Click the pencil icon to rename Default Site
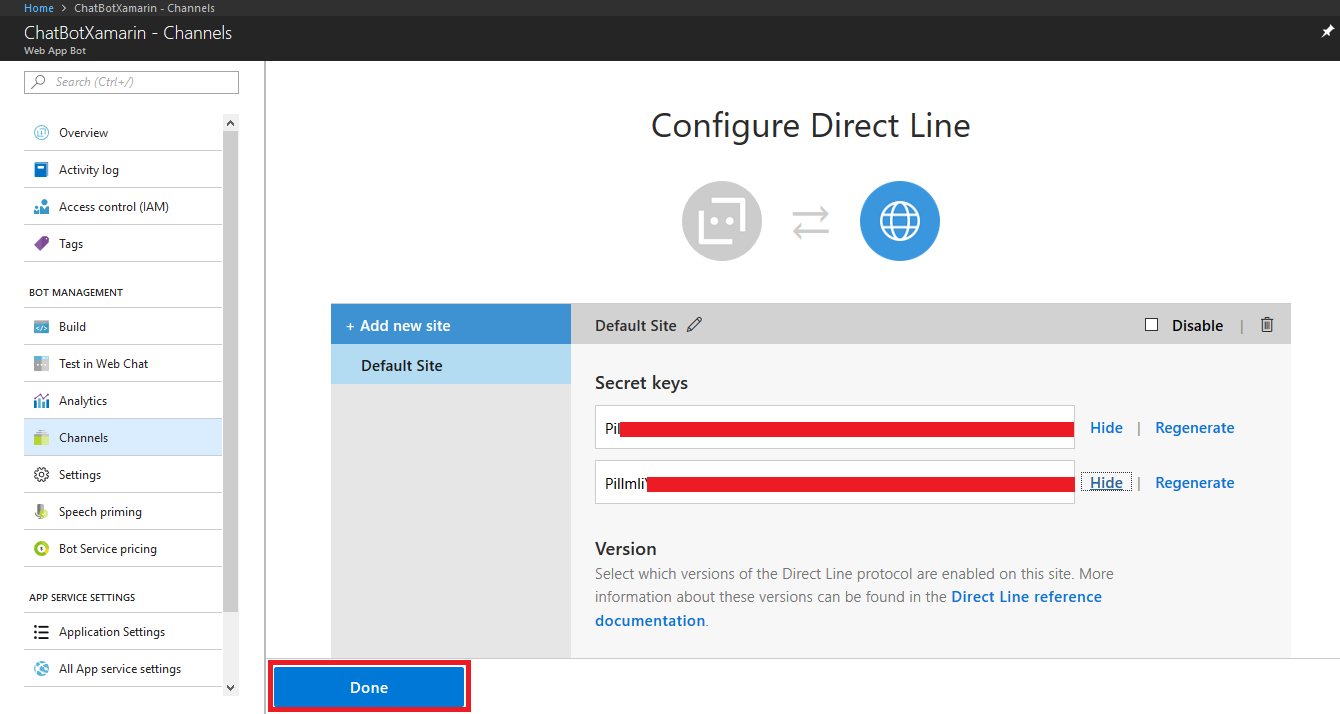The width and height of the screenshot is (1340, 714). tap(694, 325)
